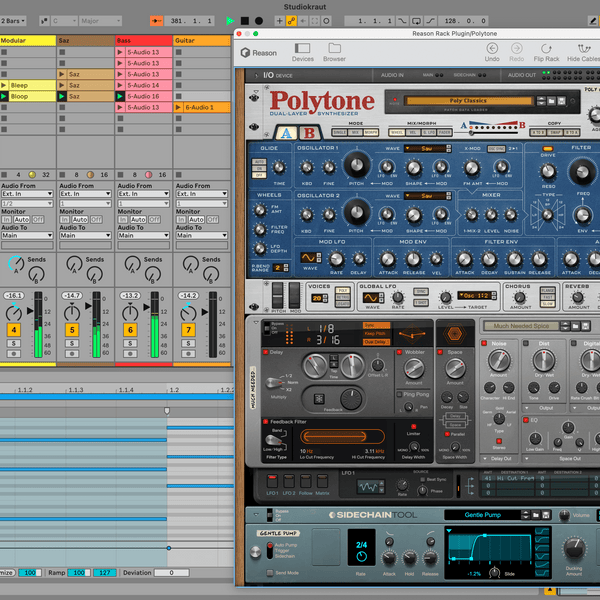
Task: Open the 2 Bars quantization dropdown
Action: point(13,21)
